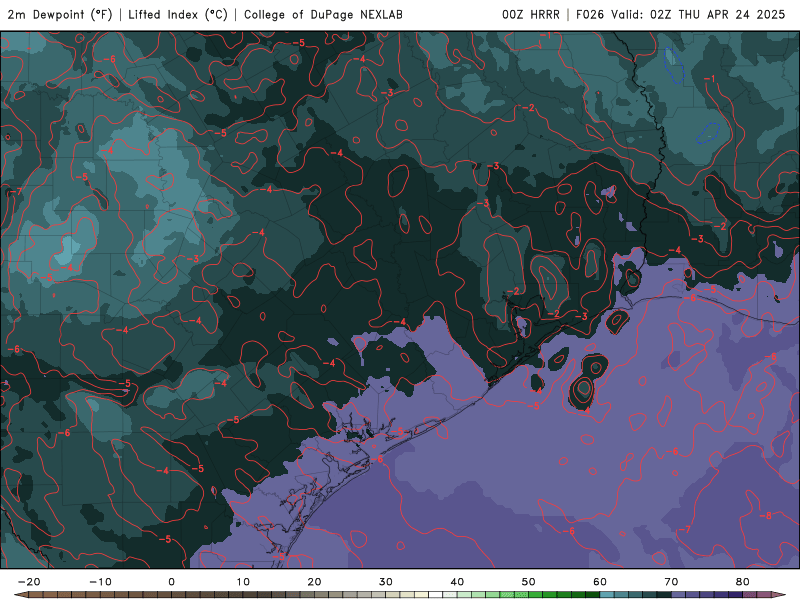The width and height of the screenshot is (800, 600).
Task: Click the "College of DuPage NEXLAB" label
Action: pyautogui.click(x=323, y=15)
